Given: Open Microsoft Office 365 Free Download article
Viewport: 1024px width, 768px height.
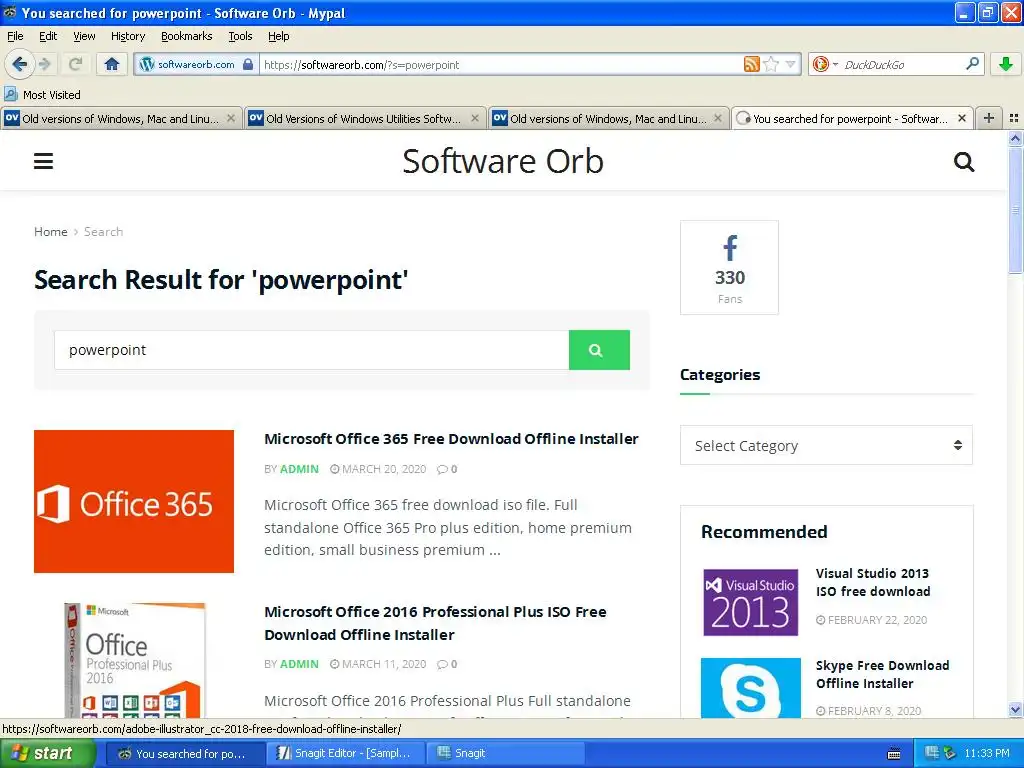Looking at the screenshot, I should pos(451,439).
